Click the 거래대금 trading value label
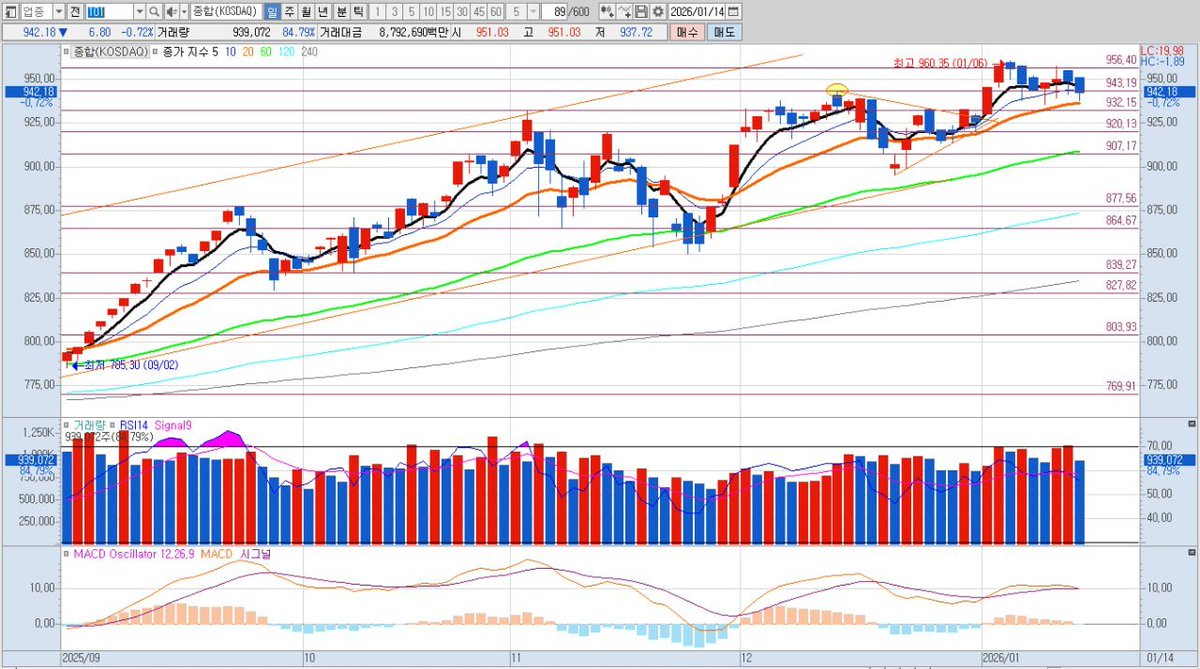The image size is (1200, 669). tap(340, 32)
